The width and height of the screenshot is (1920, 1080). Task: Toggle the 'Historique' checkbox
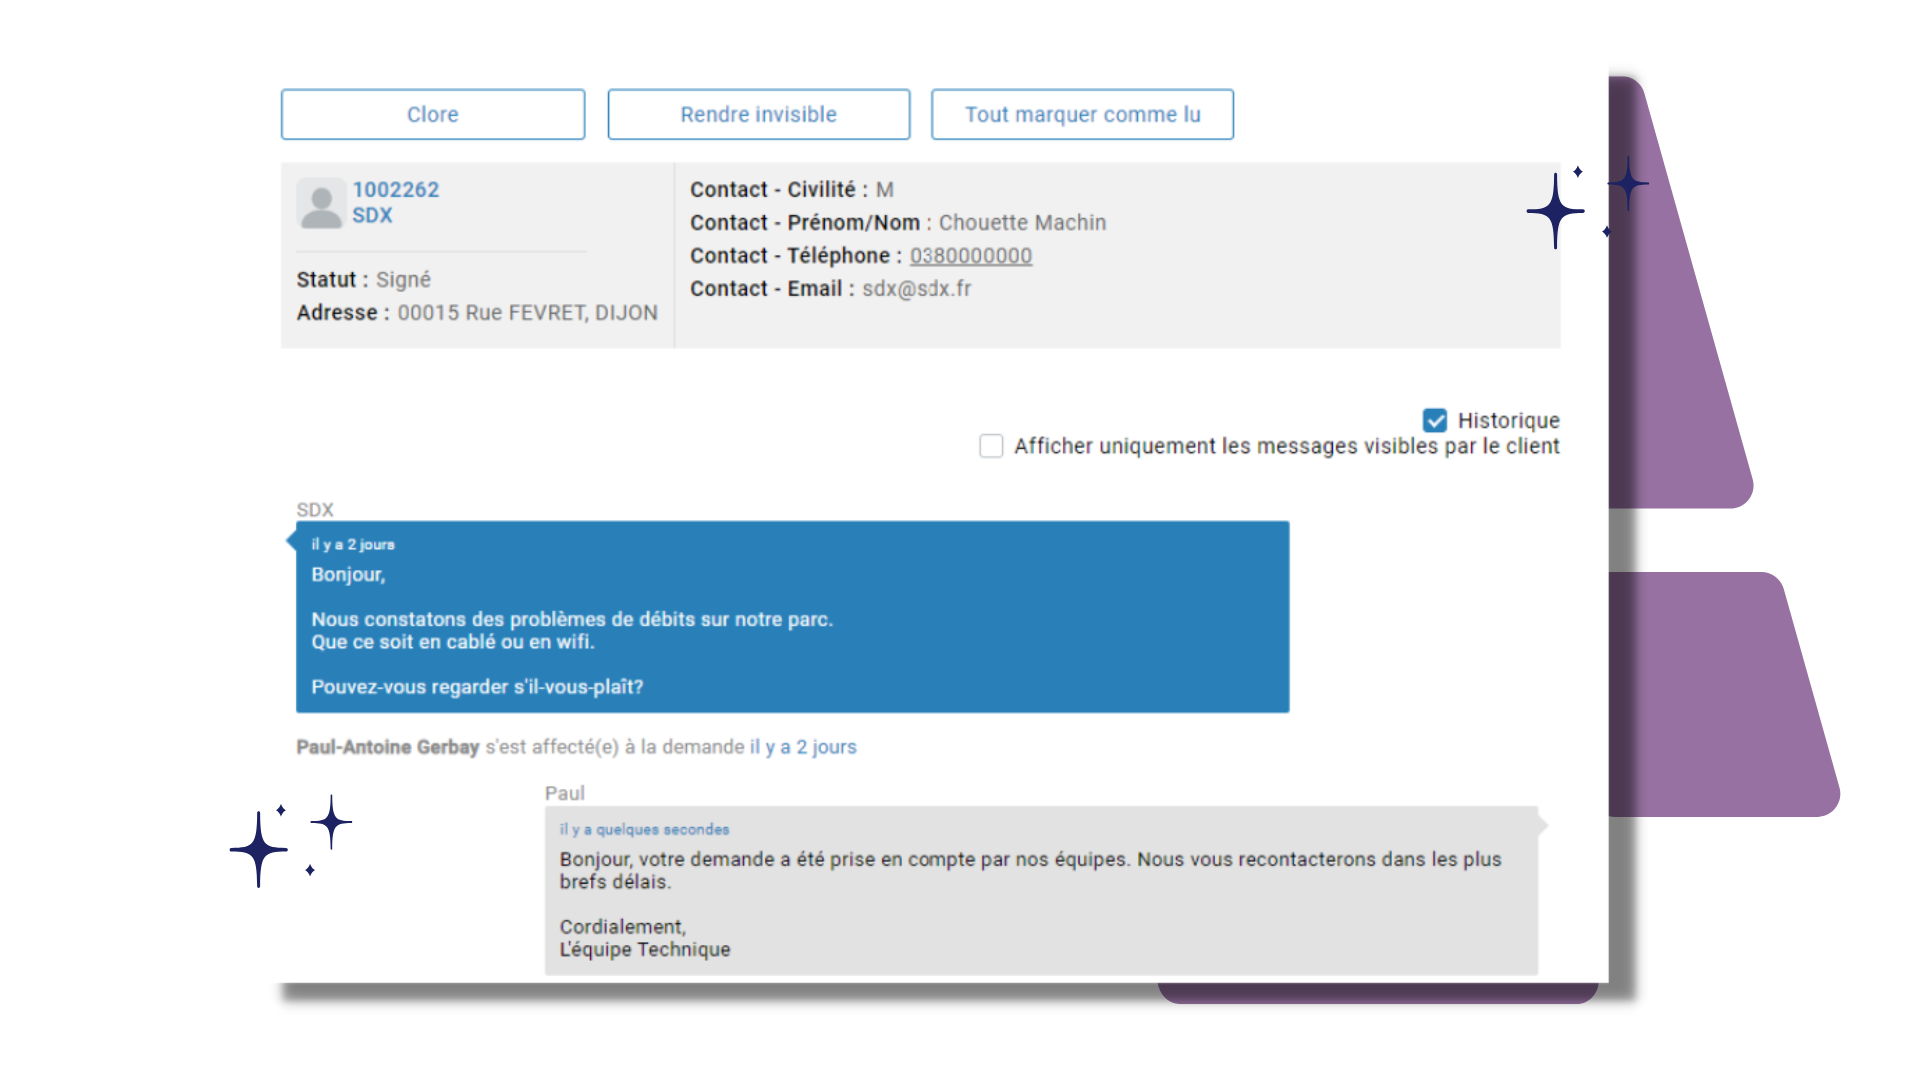pos(1435,419)
